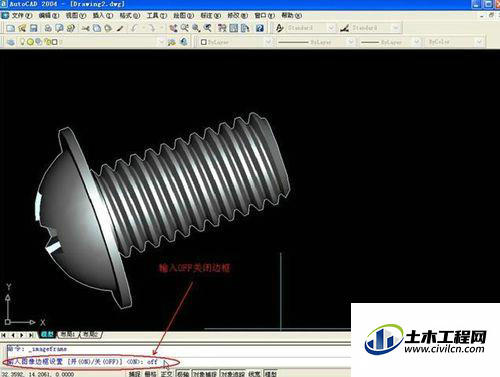Switch to the 模型 Model tab
Screen dimensions: 500x377
tap(47, 334)
